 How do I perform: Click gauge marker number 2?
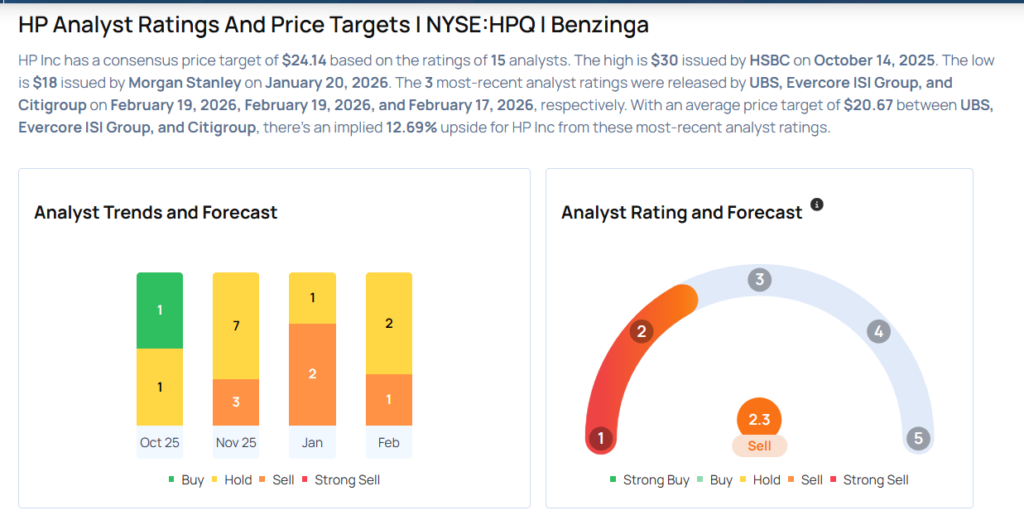click(642, 332)
